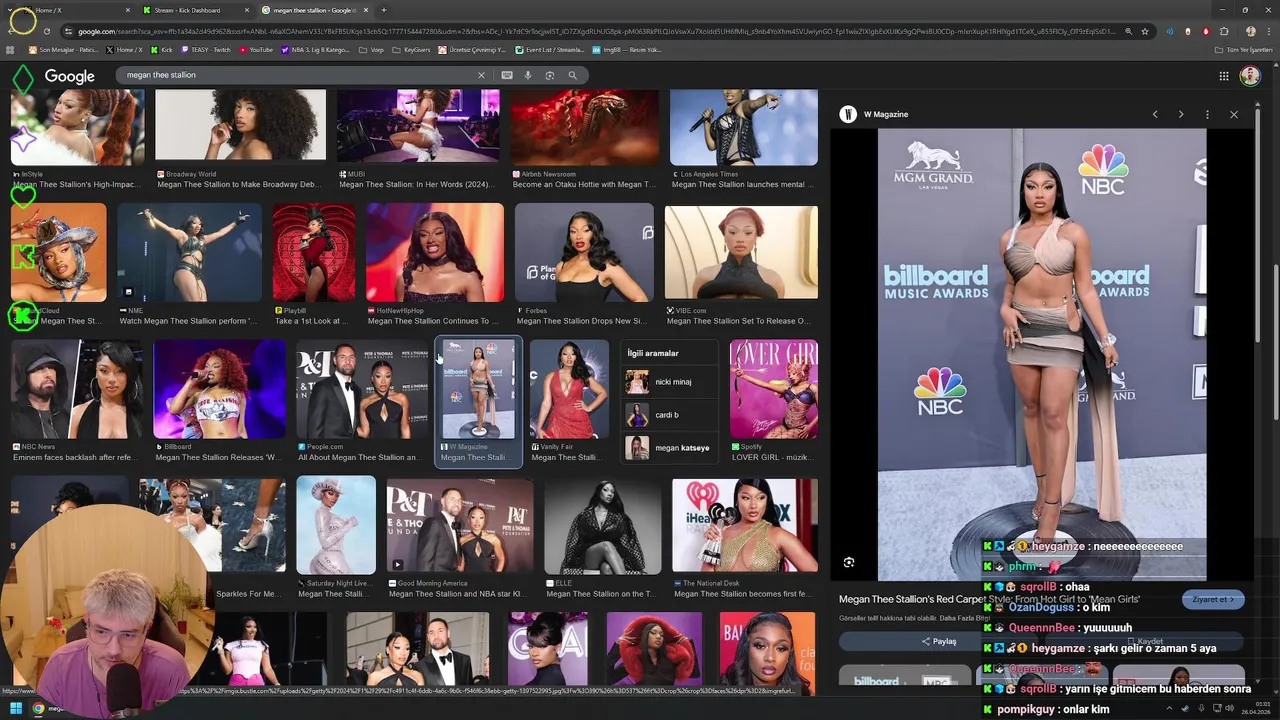Bookmark this page with the star
1280x720 pixels.
[1145, 31]
